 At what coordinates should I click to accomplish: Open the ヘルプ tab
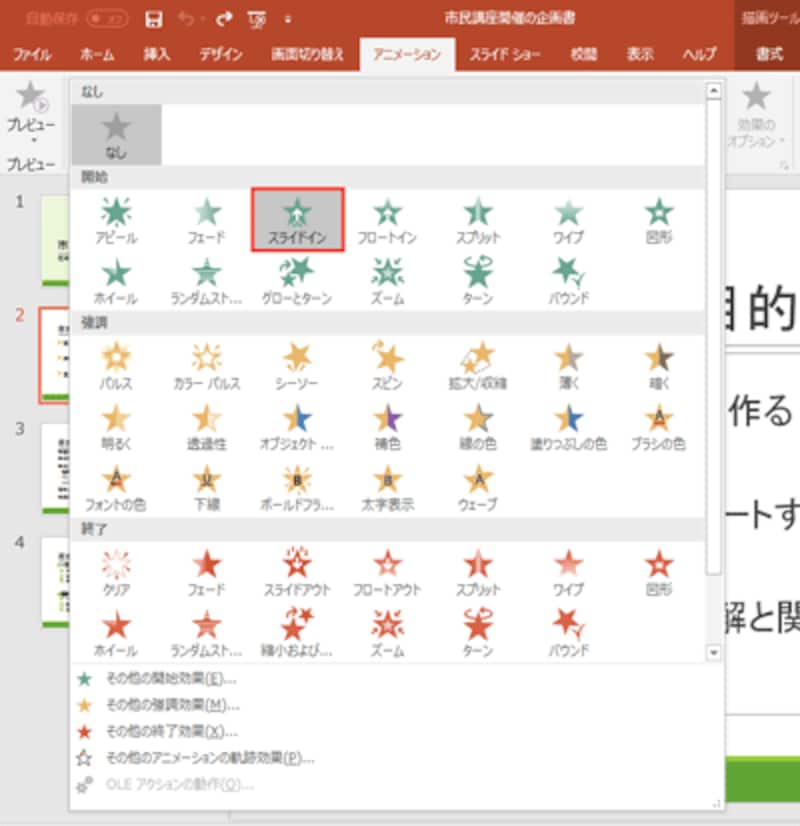coord(699,54)
